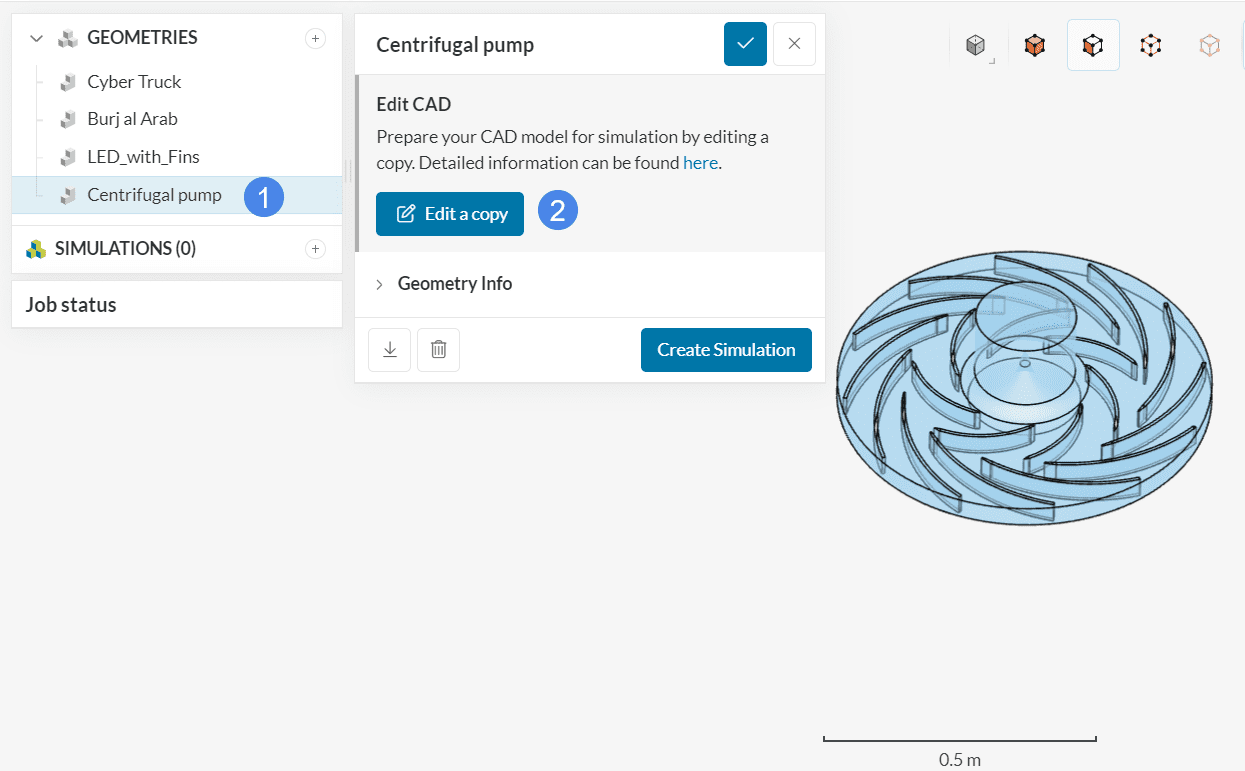Select Burj al Arab geometry
Screen dimensions: 1245x771
pos(132,119)
